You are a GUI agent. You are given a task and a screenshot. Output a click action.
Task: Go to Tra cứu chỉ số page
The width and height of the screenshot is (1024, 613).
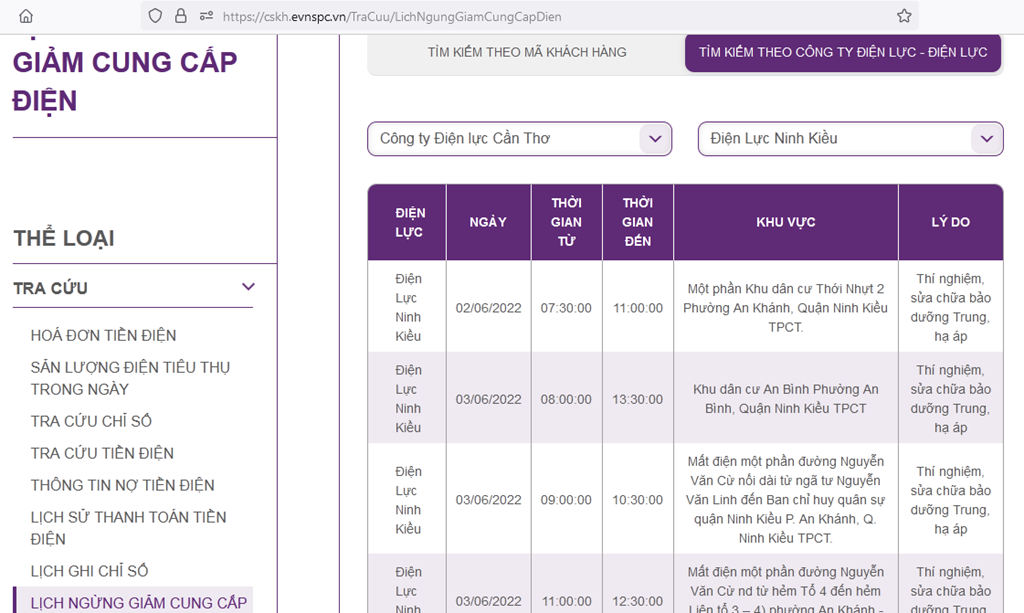pos(91,421)
